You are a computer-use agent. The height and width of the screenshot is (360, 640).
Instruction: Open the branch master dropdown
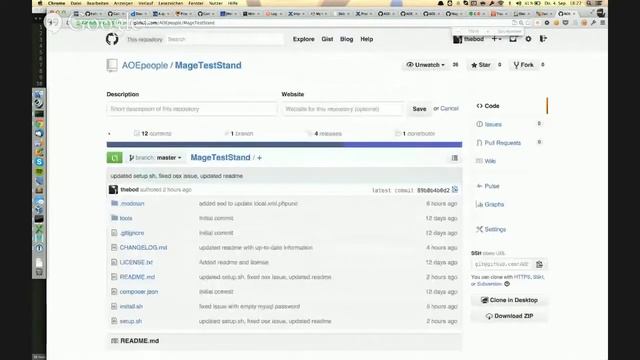pos(155,158)
